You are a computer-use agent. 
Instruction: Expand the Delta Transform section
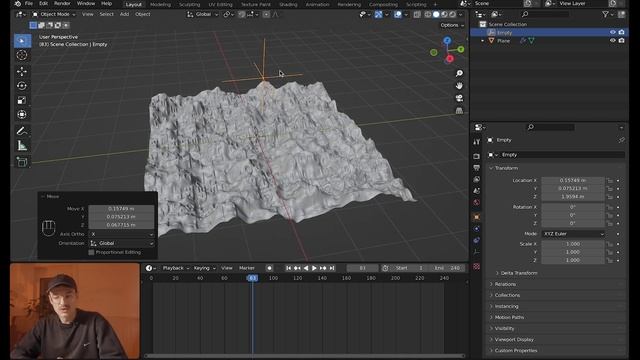(518, 273)
